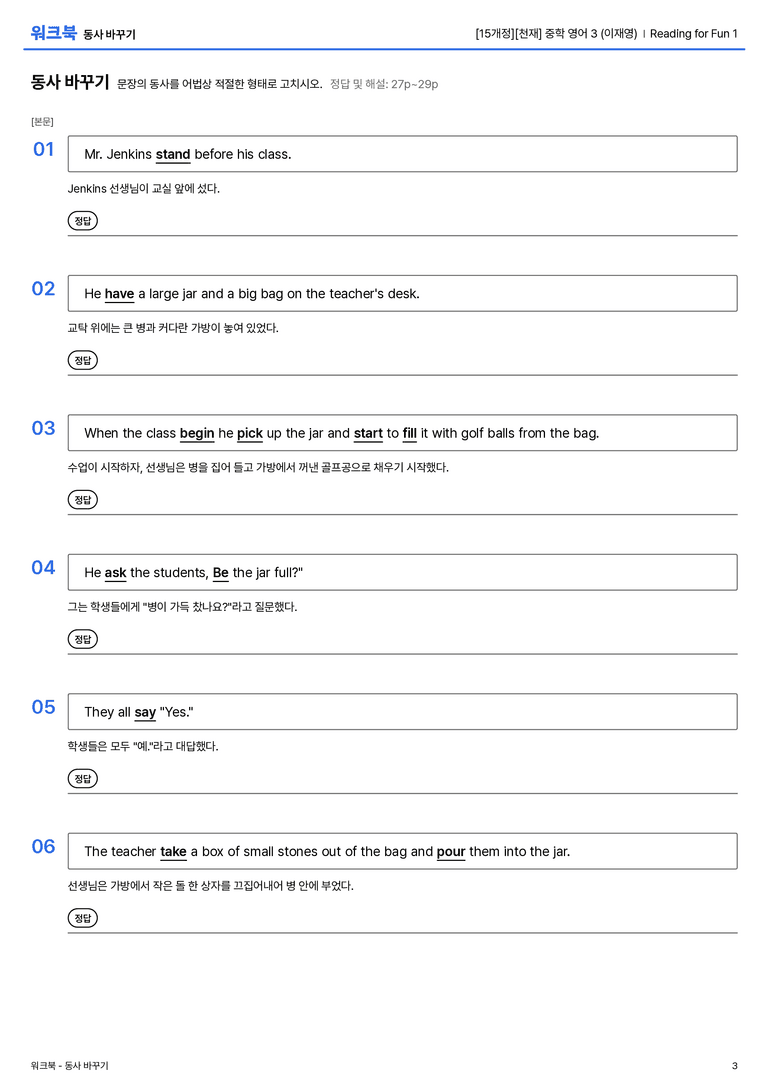This screenshot has width=768, height=1087.
Task: Click the underlined word 'pour' in question 06
Action: [x=451, y=851]
